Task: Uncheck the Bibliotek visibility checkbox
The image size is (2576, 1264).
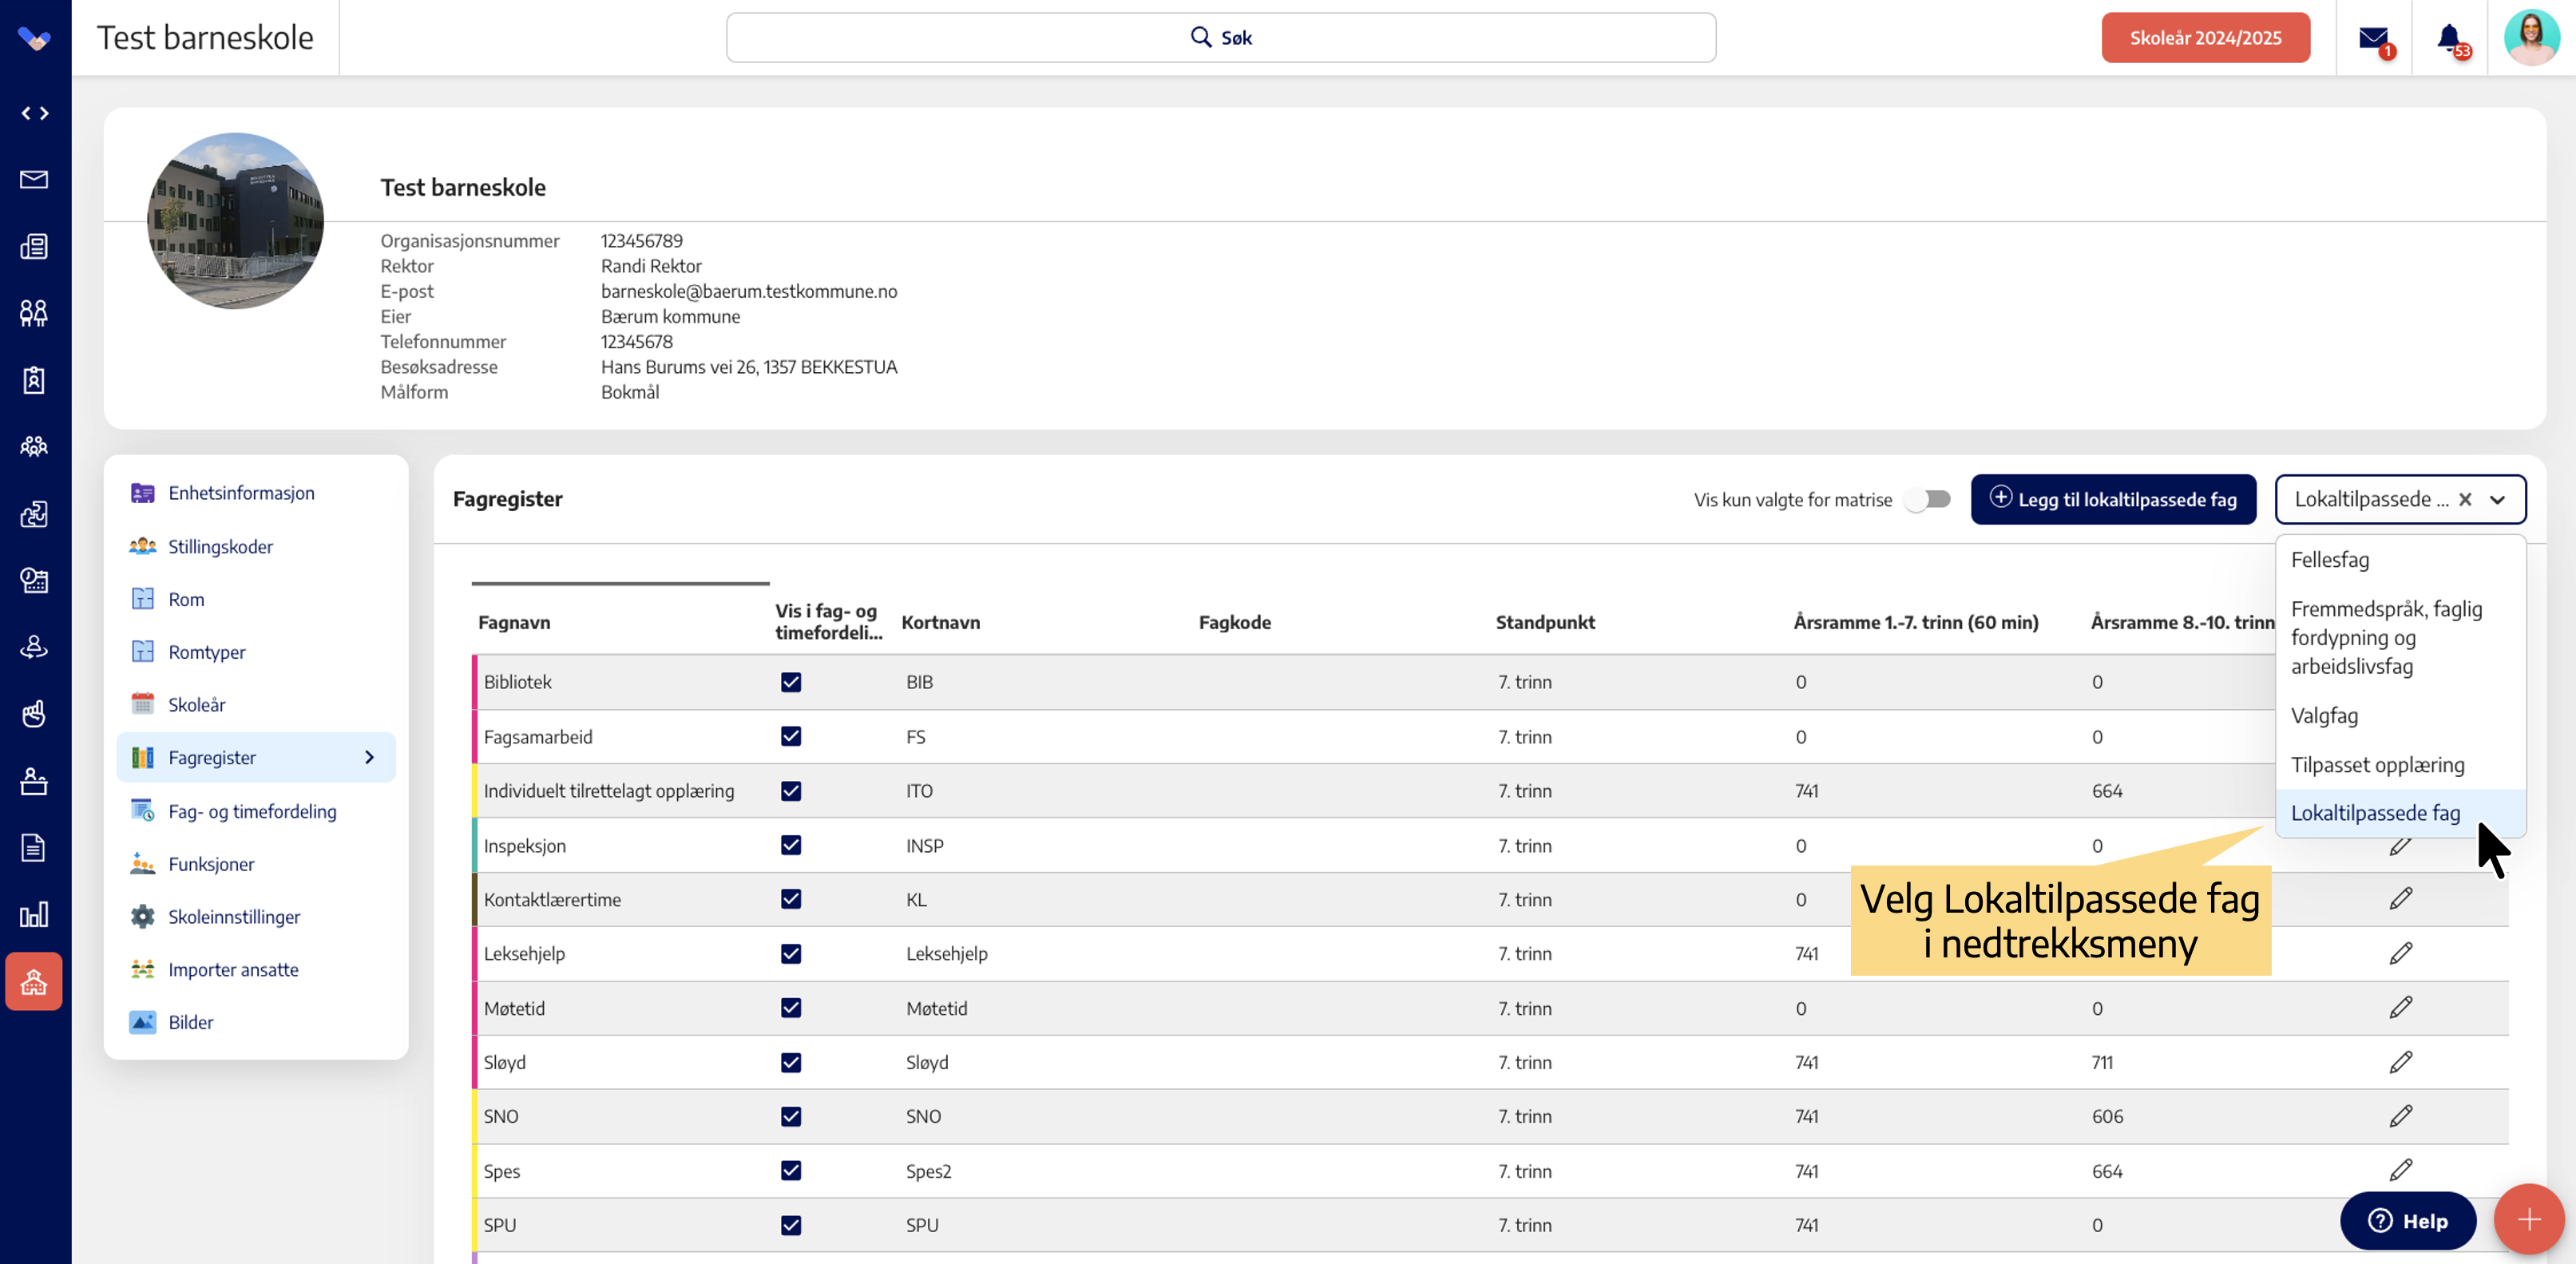Action: [791, 682]
